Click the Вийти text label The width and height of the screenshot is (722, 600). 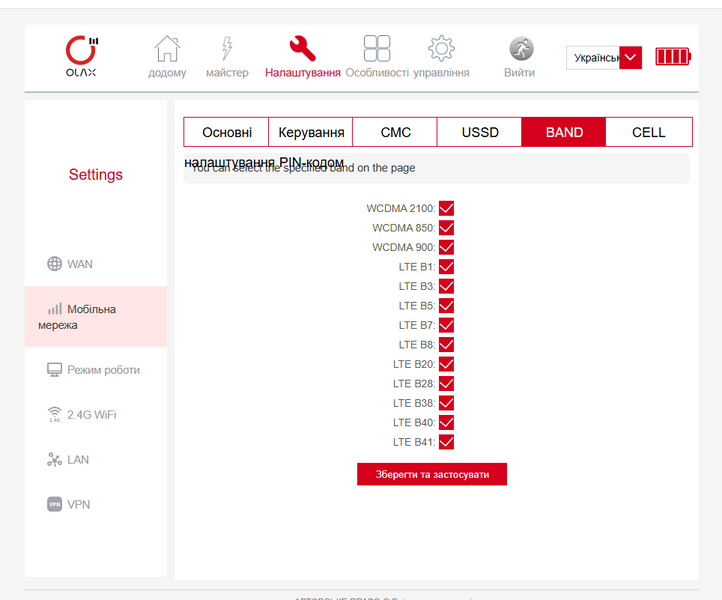point(519,73)
